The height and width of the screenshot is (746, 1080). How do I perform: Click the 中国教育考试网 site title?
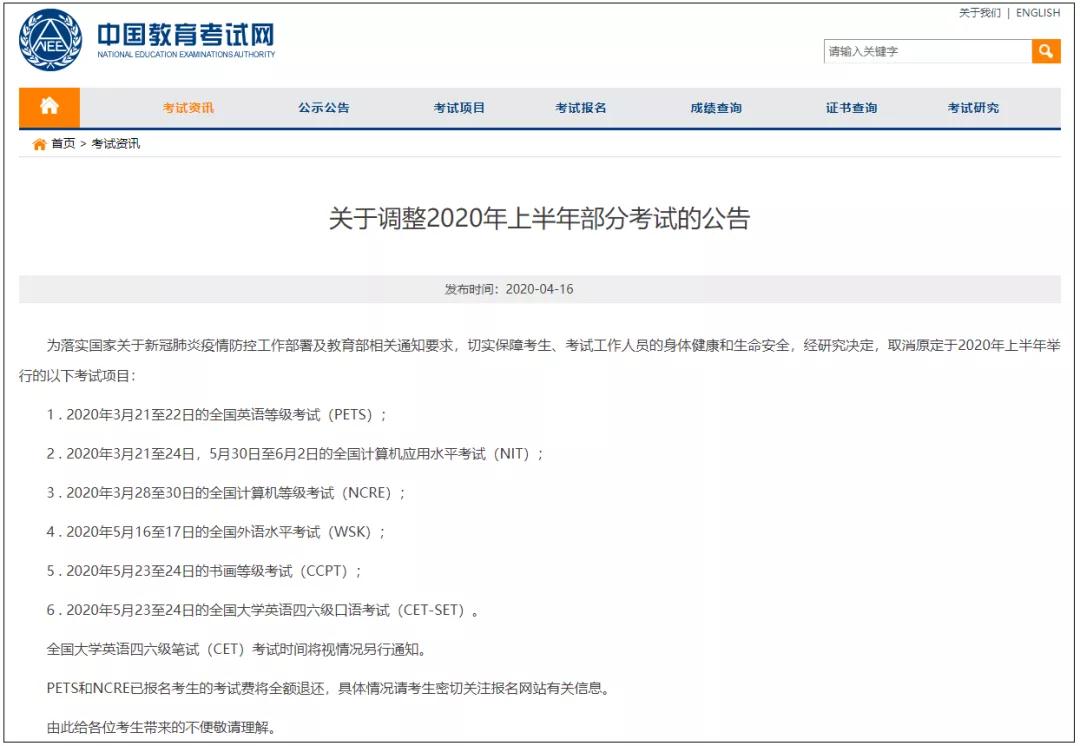(186, 34)
